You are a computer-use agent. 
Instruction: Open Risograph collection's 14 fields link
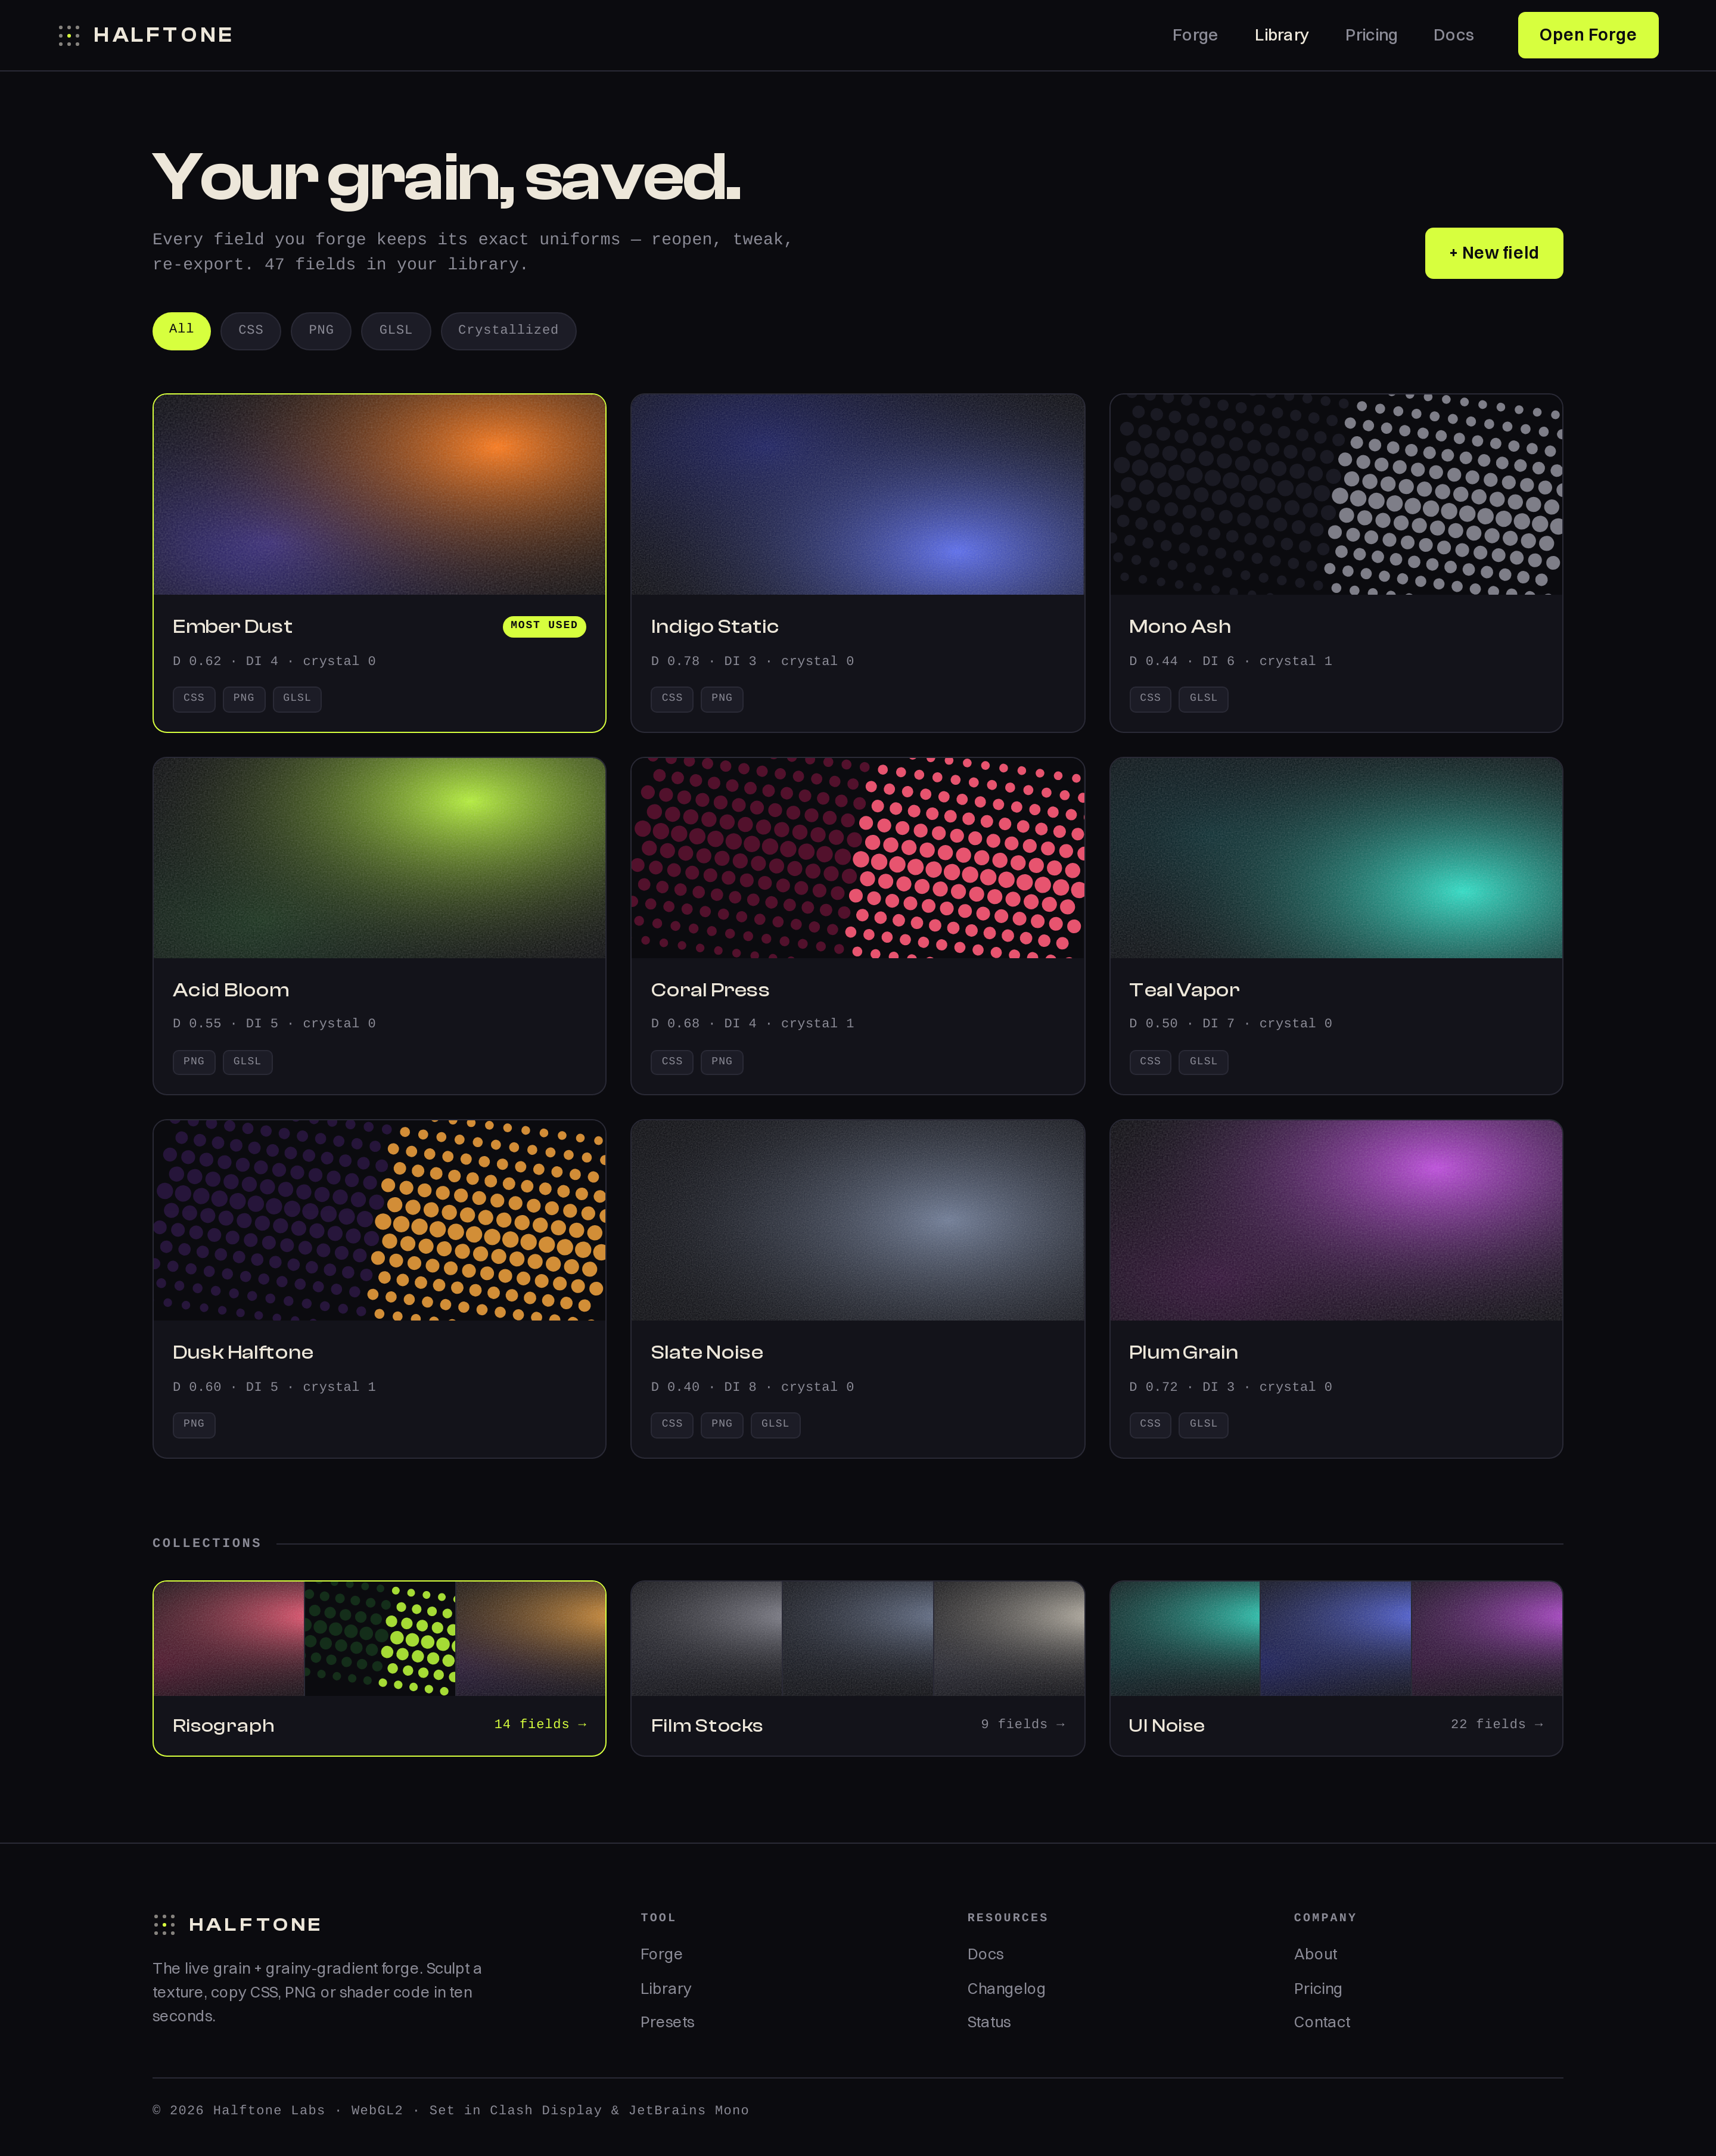pyautogui.click(x=540, y=1724)
